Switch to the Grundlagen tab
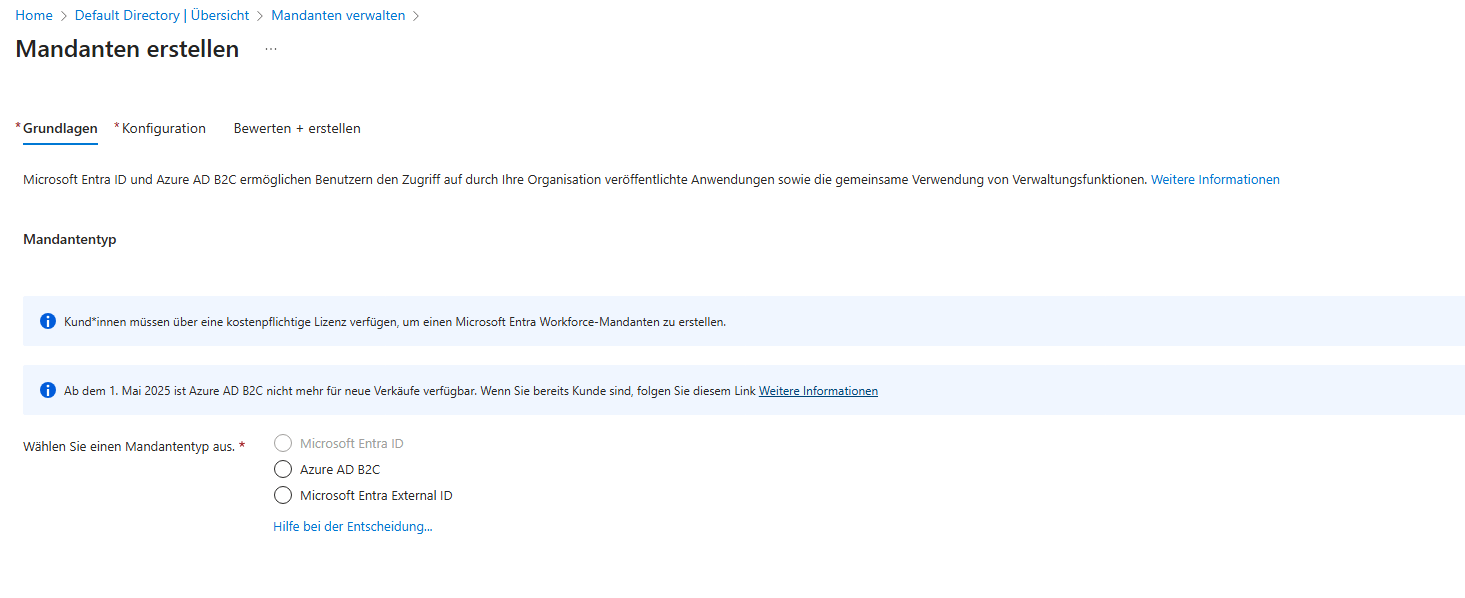The width and height of the screenshot is (1465, 598). click(60, 128)
